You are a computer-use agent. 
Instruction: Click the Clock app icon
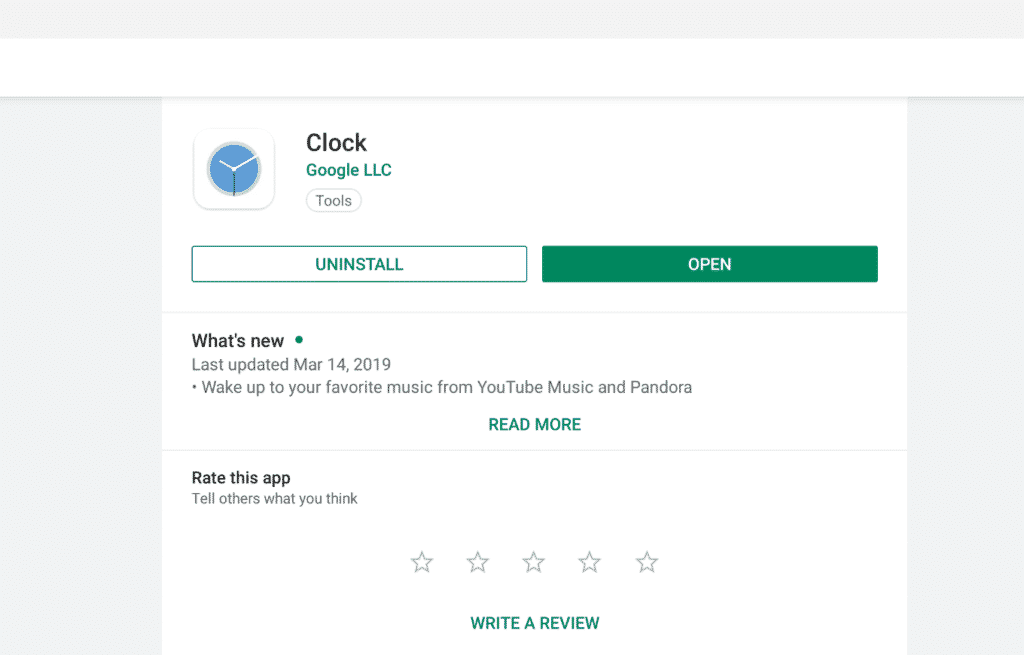[x=233, y=169]
